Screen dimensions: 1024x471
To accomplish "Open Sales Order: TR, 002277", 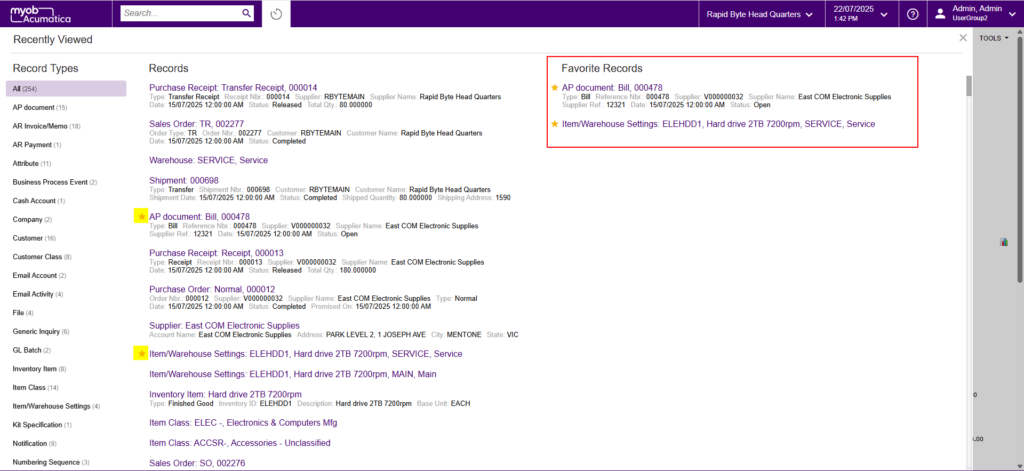I will coord(197,123).
